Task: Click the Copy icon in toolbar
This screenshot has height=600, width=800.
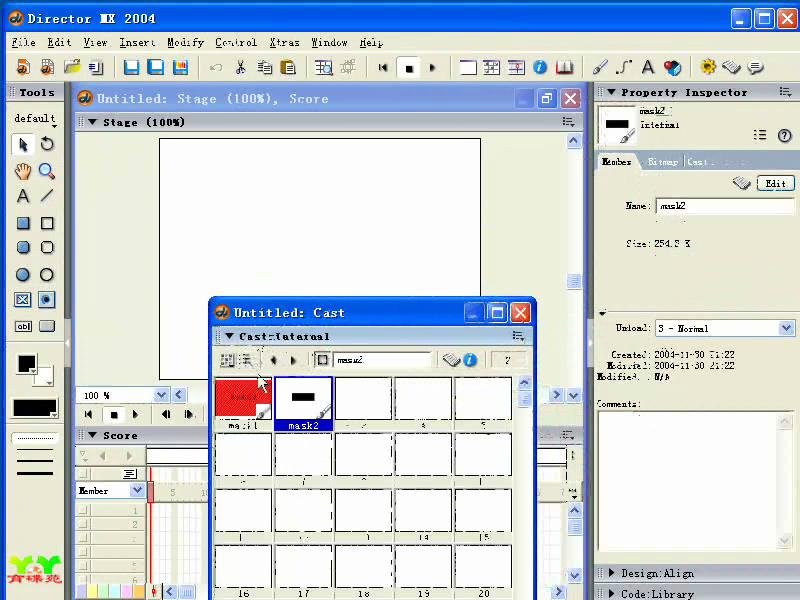Action: pyautogui.click(x=264, y=67)
